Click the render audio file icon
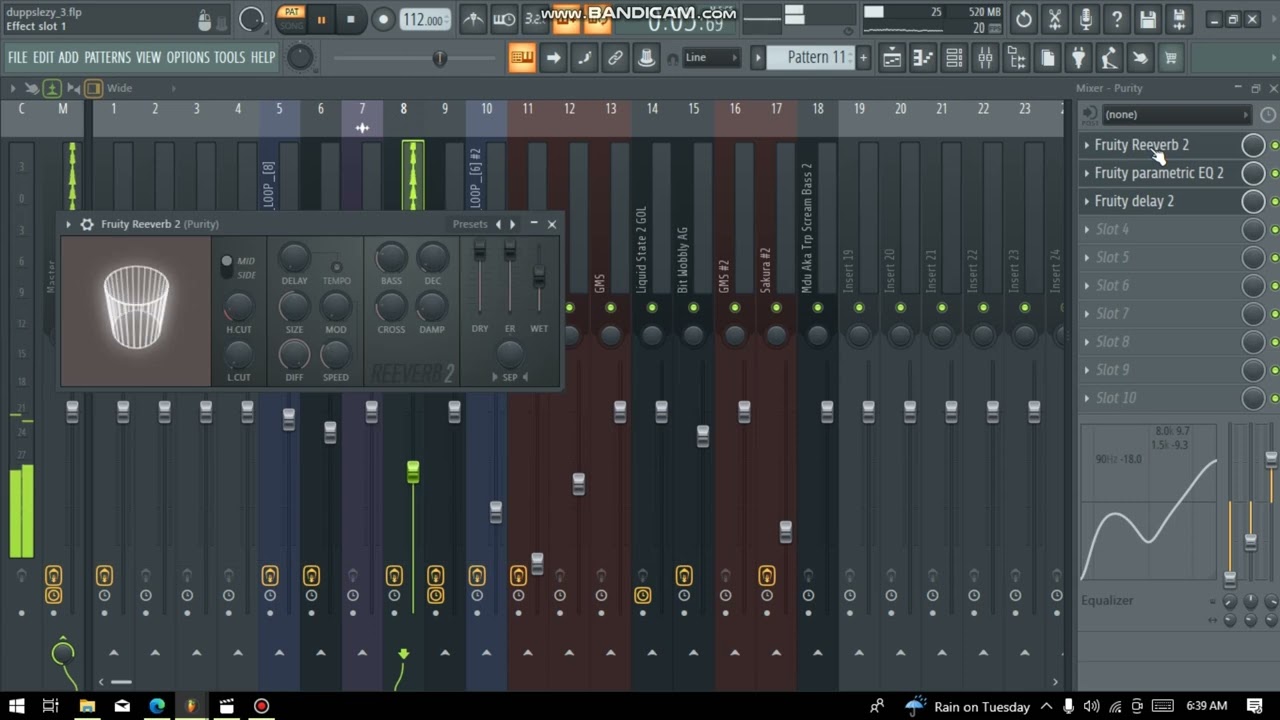 1179,19
